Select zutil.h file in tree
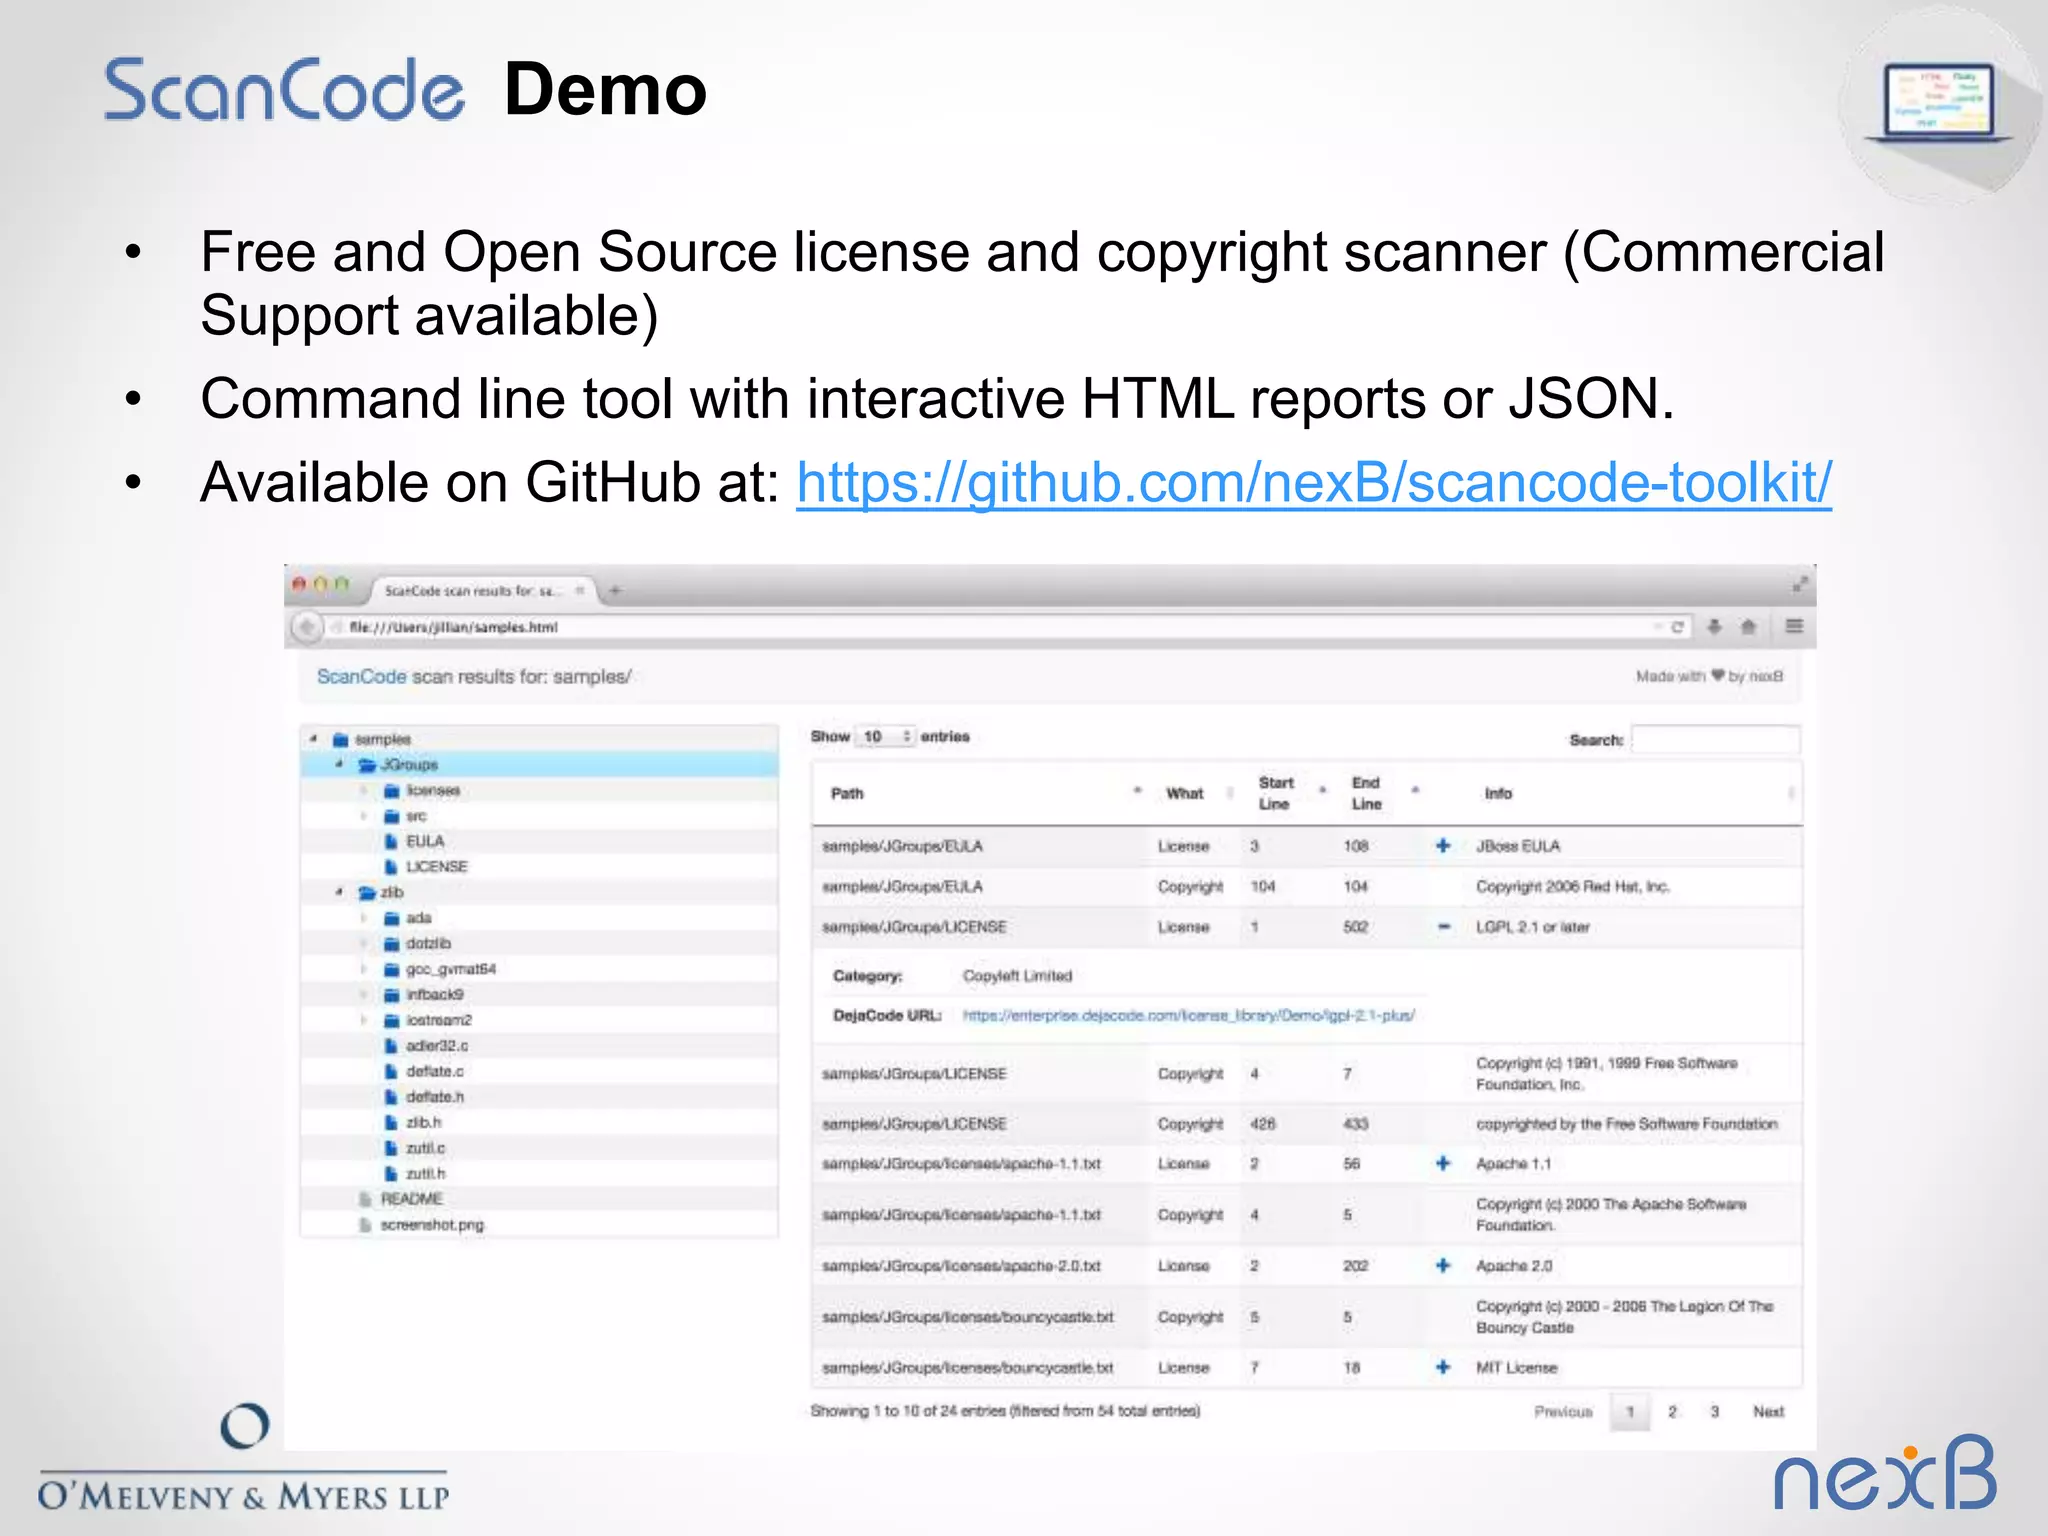 point(426,1174)
